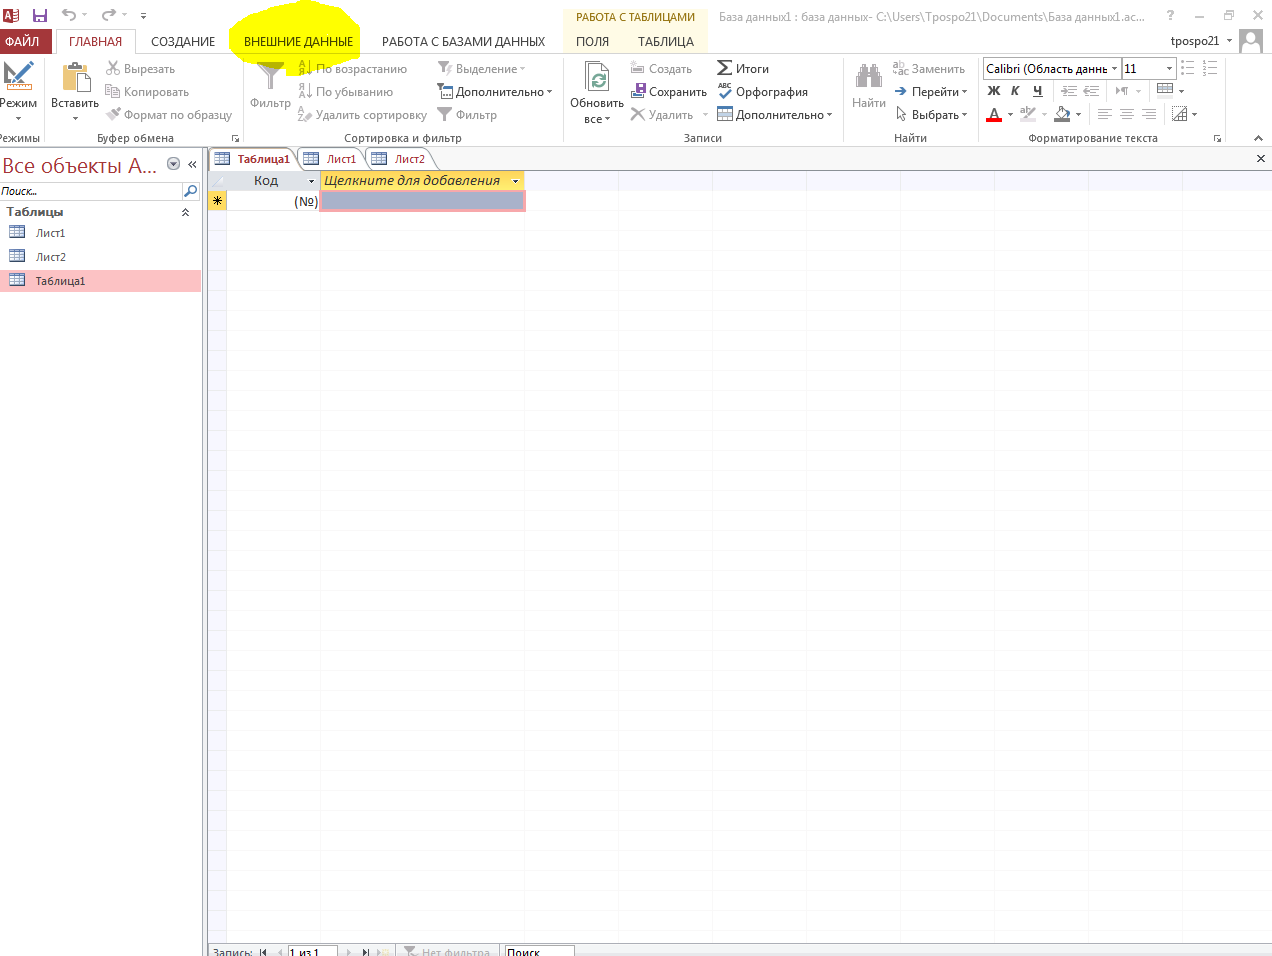The height and width of the screenshot is (956, 1272).
Task: Align text center
Action: click(1127, 114)
